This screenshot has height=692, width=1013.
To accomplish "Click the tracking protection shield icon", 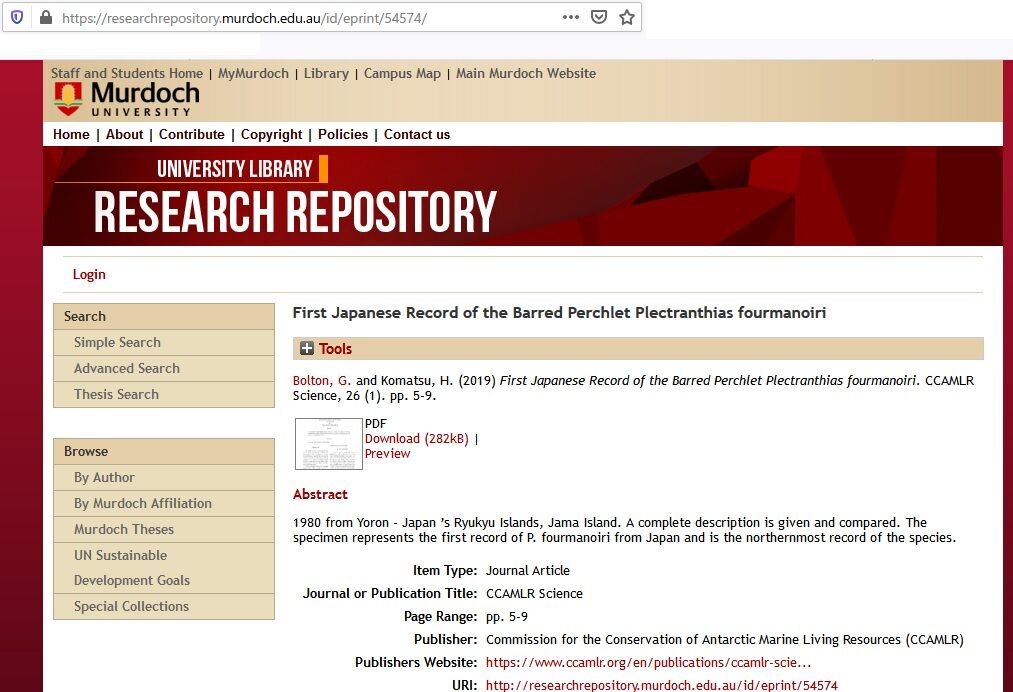I will 17,17.
